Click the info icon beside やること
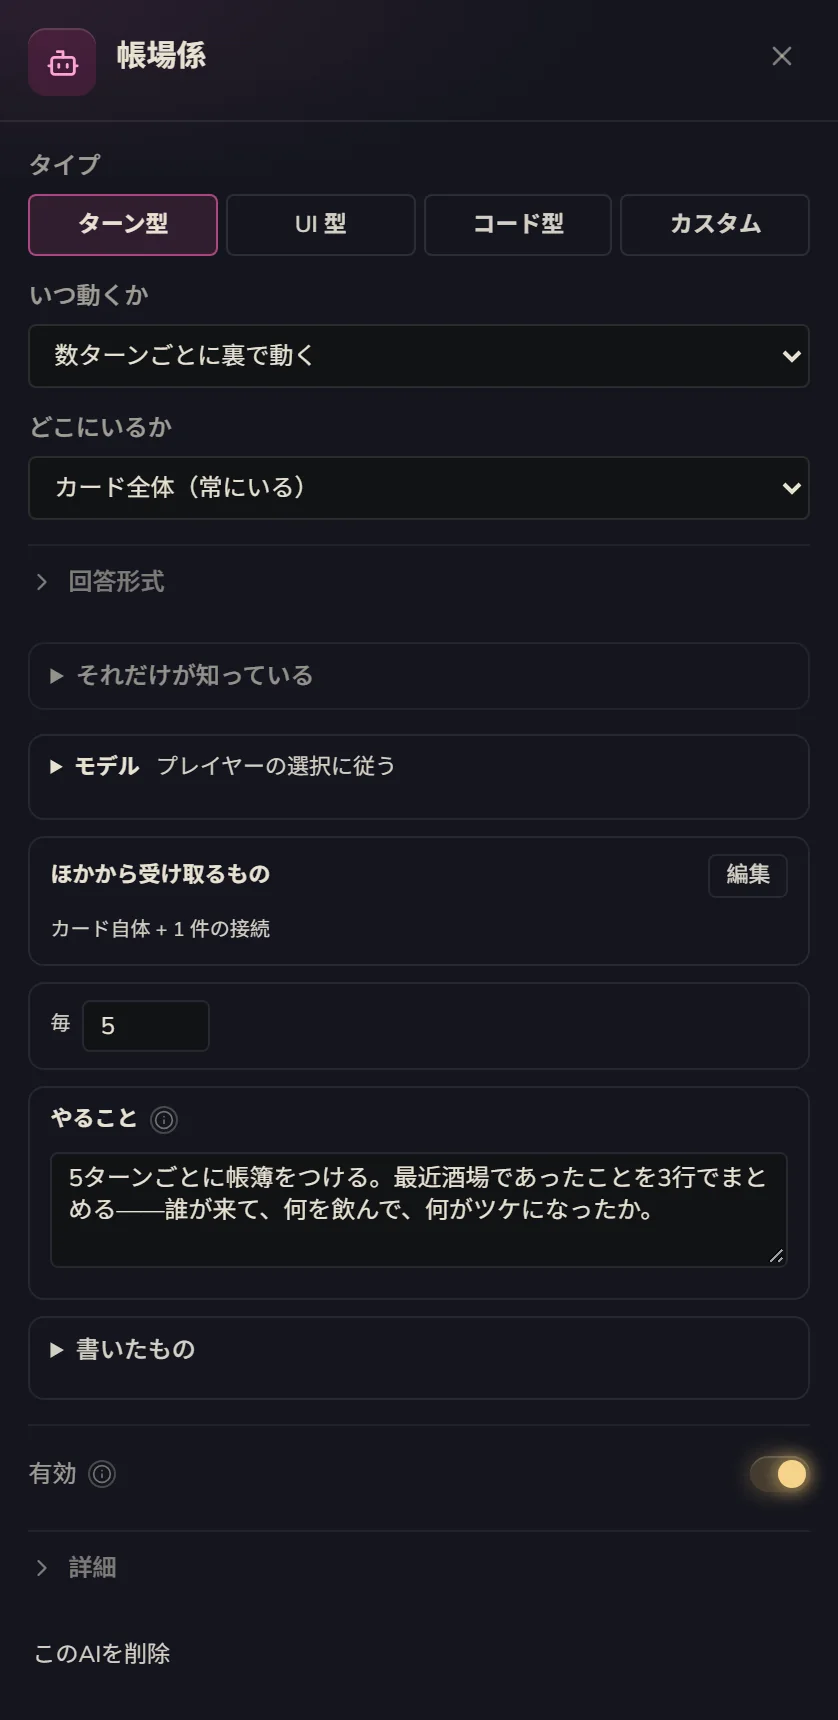 (164, 1119)
